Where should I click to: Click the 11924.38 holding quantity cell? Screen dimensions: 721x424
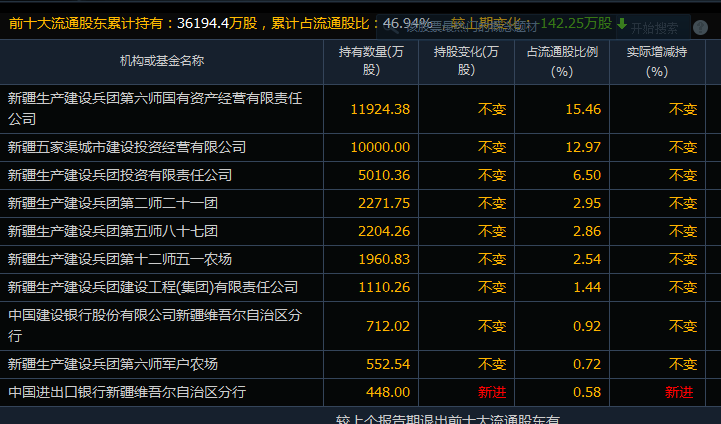pos(380,109)
